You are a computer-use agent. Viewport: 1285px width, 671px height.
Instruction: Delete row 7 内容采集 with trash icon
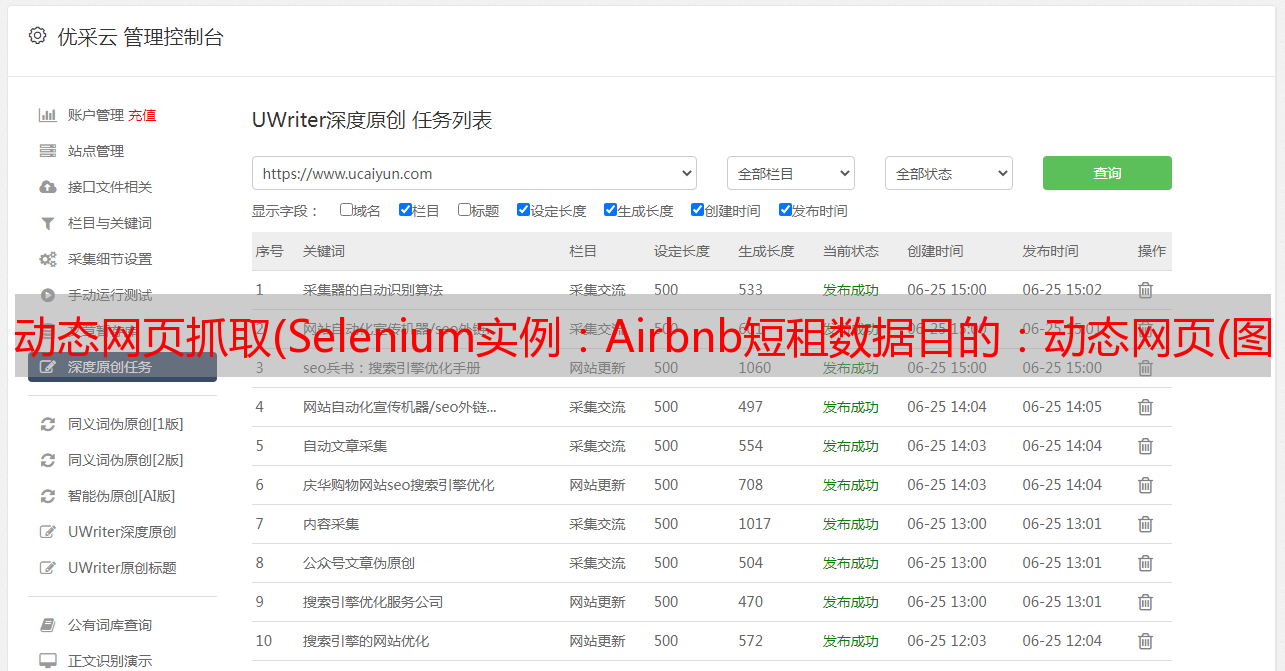click(x=1146, y=524)
